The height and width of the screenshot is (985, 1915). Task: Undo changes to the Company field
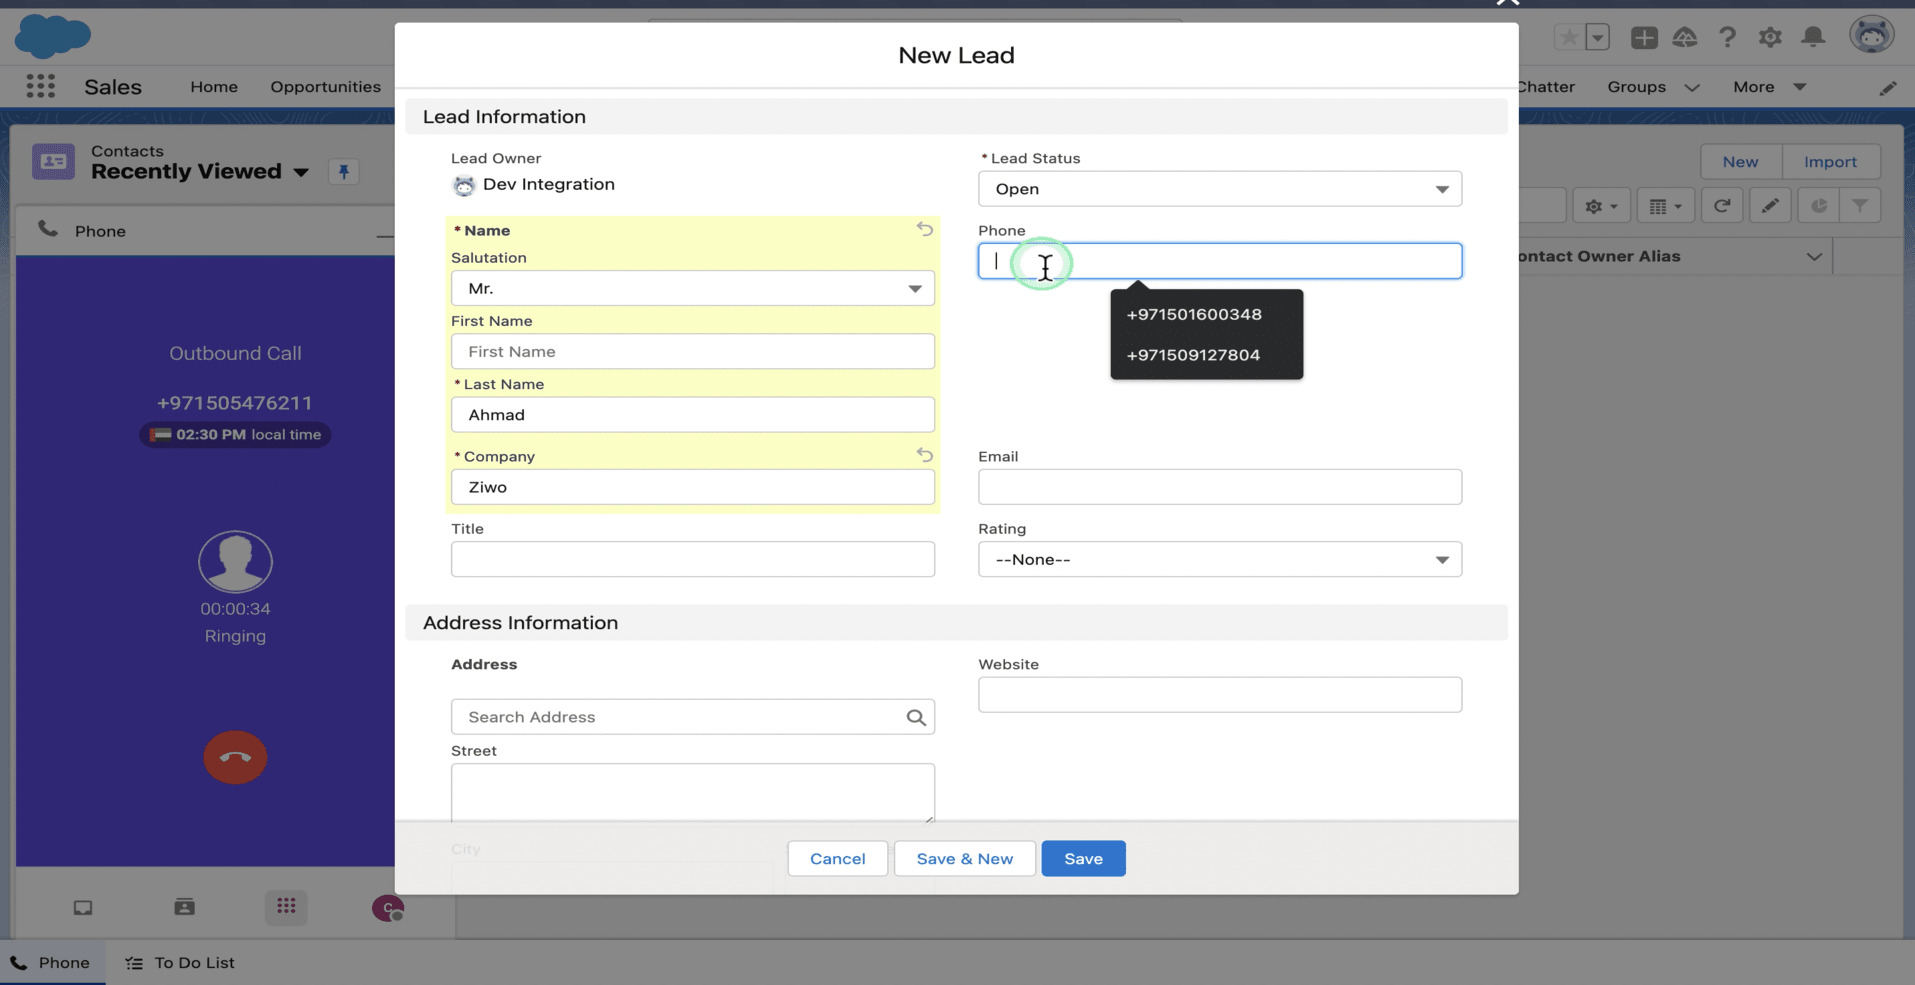(924, 455)
